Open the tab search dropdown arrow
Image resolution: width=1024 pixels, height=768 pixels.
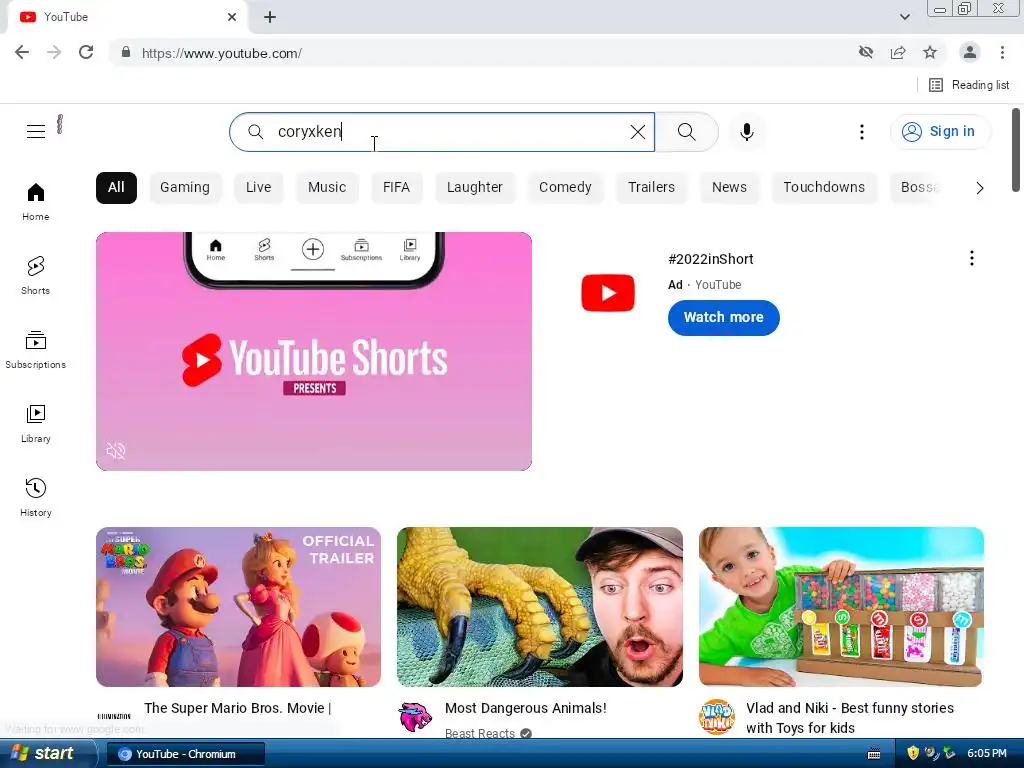(x=905, y=17)
